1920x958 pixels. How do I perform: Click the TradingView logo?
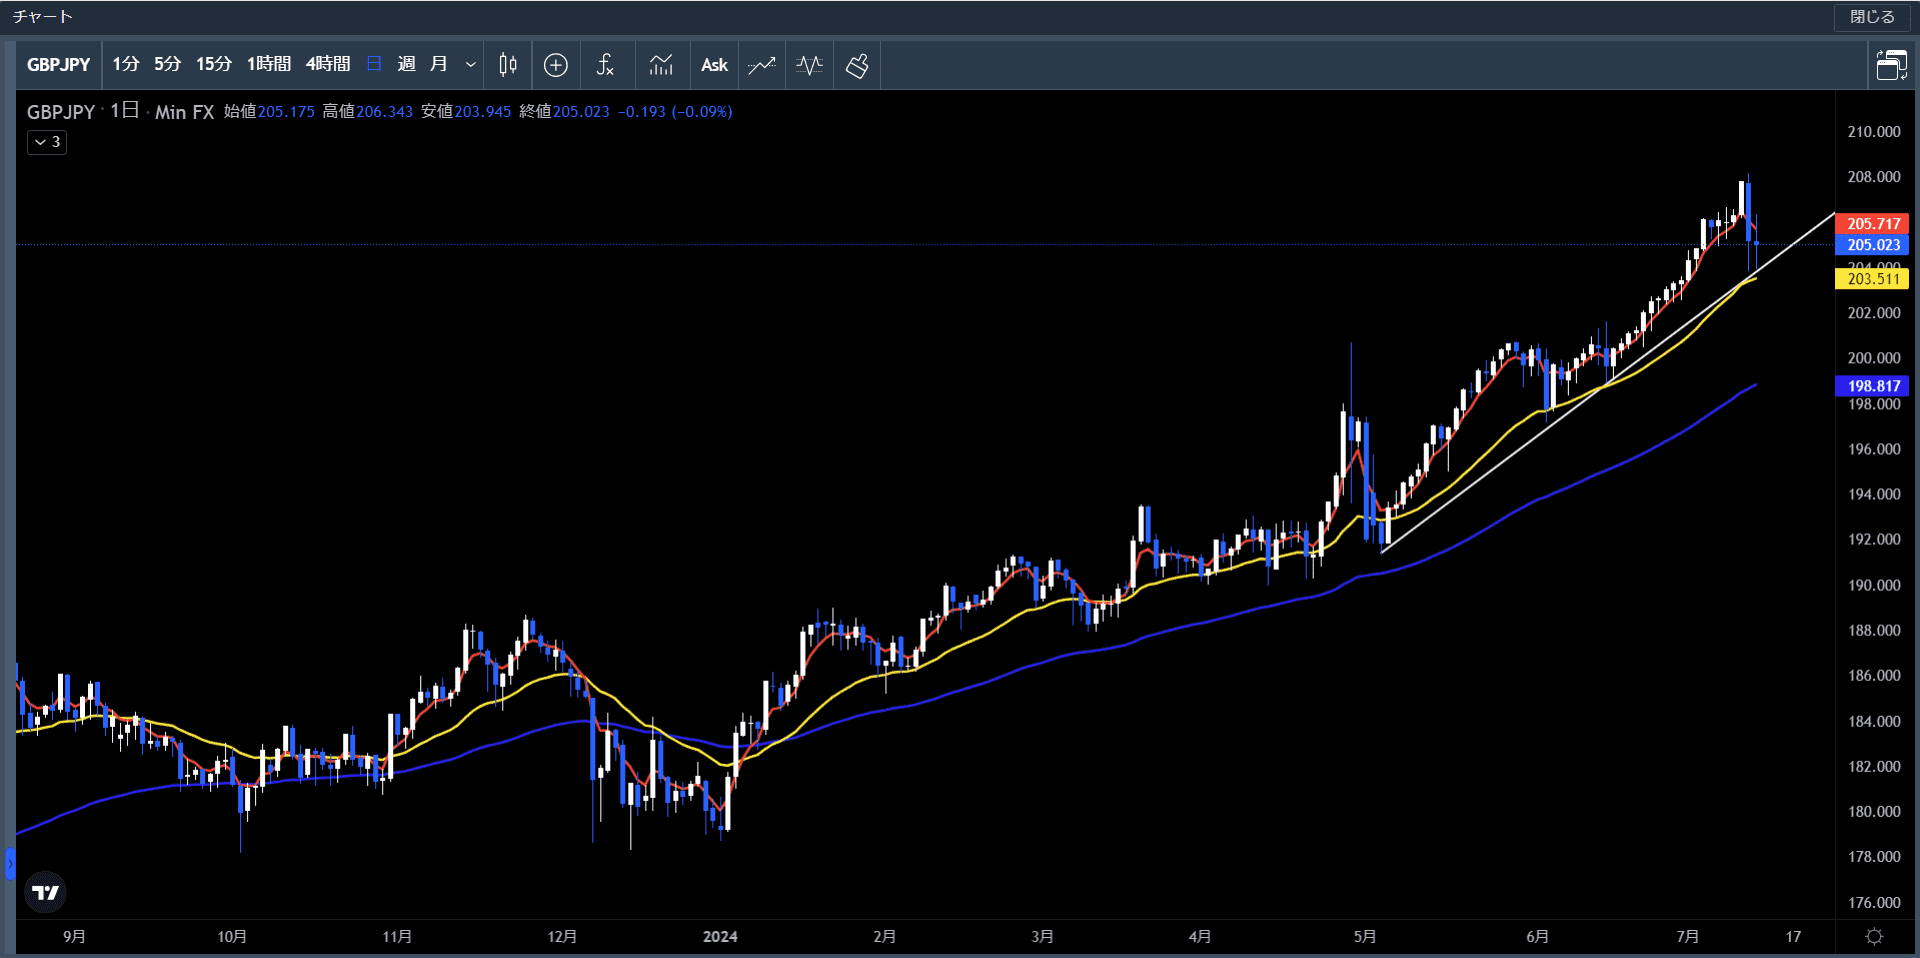click(x=45, y=892)
